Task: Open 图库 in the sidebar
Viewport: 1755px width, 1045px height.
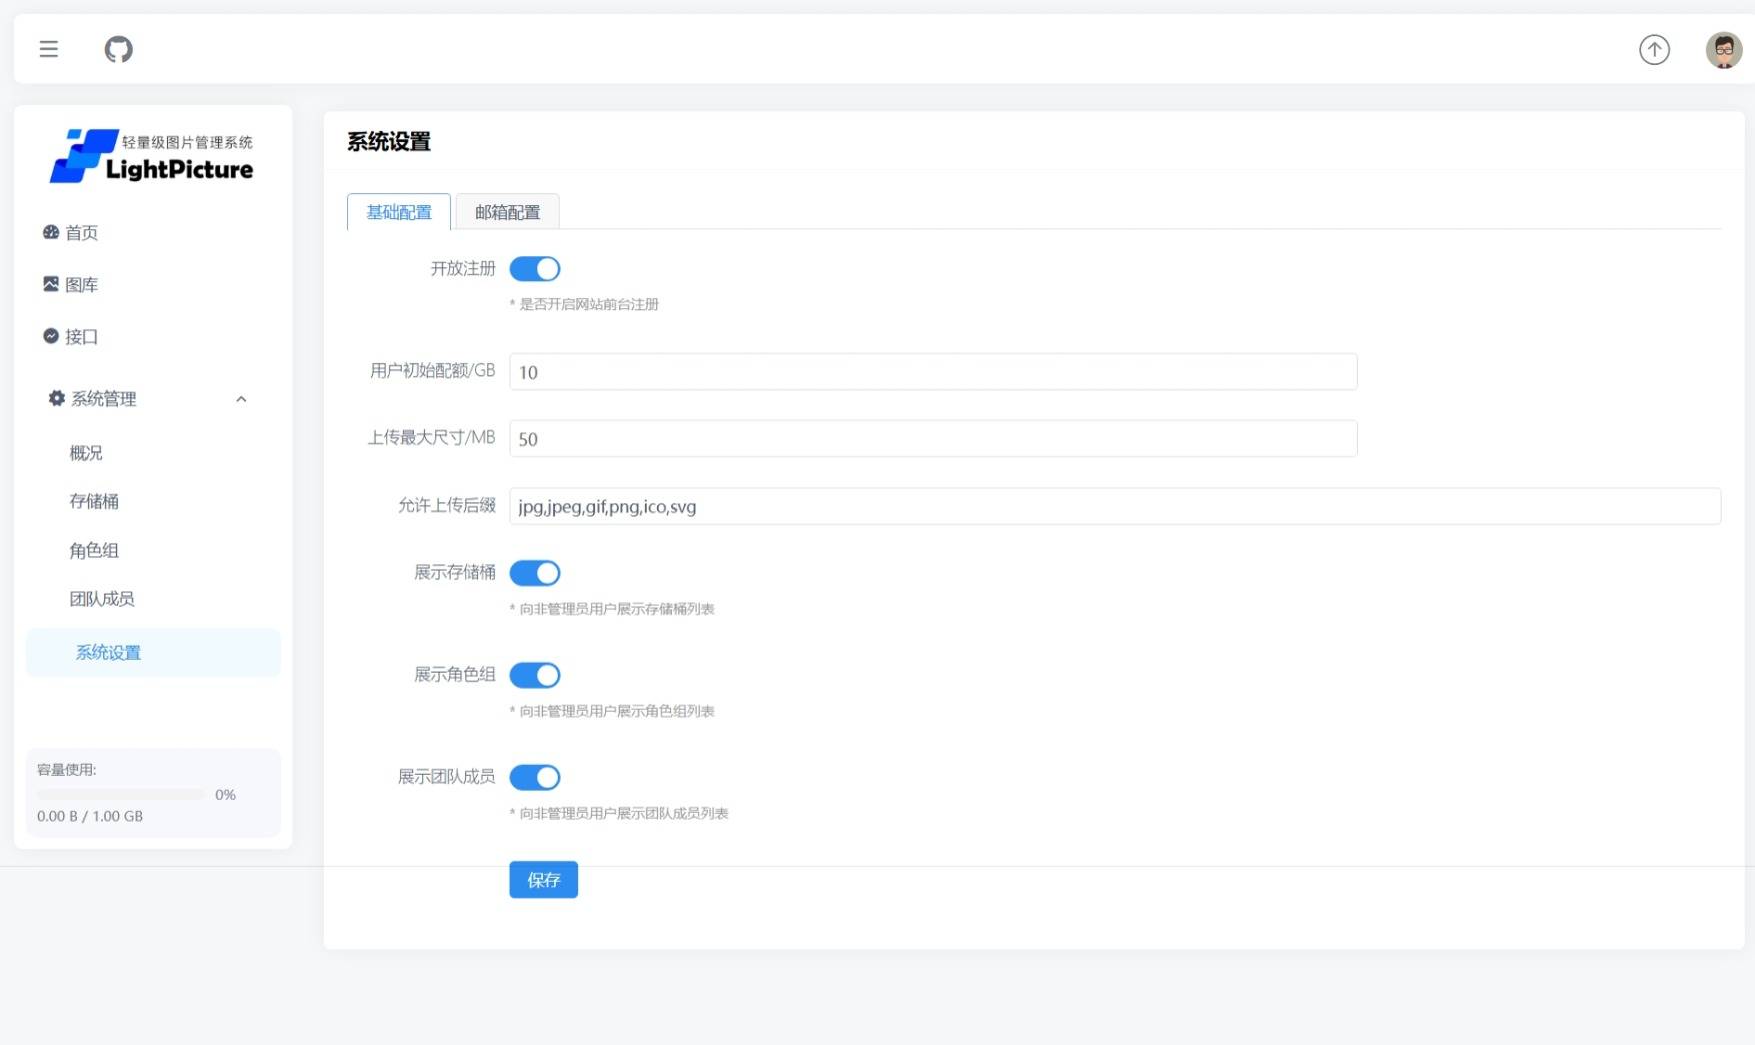Action: pos(82,285)
